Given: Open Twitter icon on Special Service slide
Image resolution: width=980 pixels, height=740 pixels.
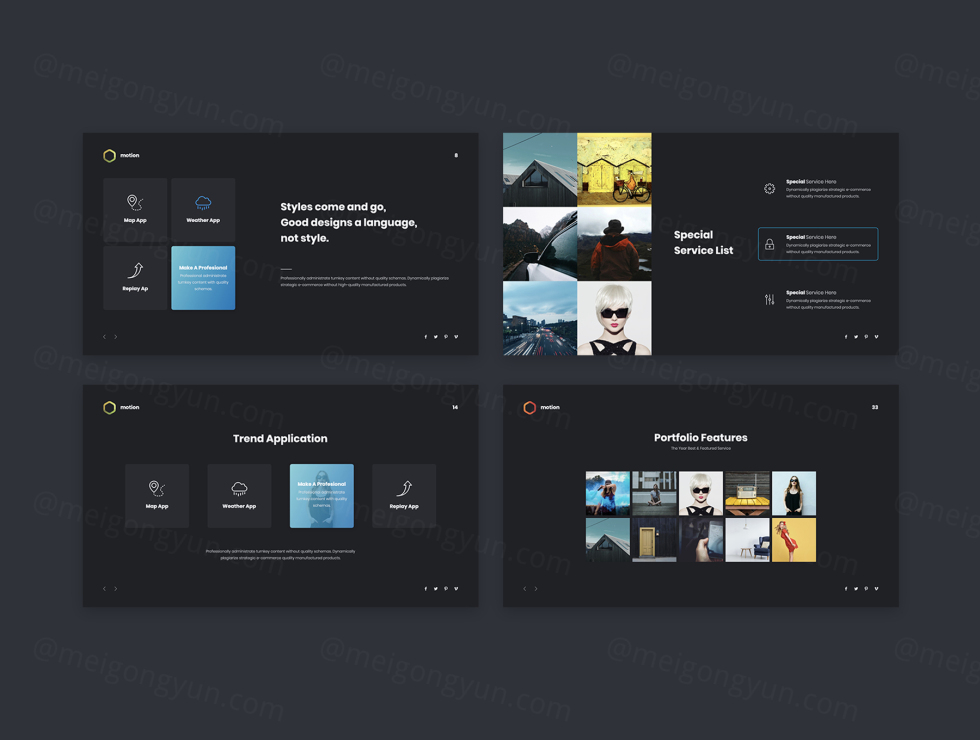Looking at the screenshot, I should point(856,337).
